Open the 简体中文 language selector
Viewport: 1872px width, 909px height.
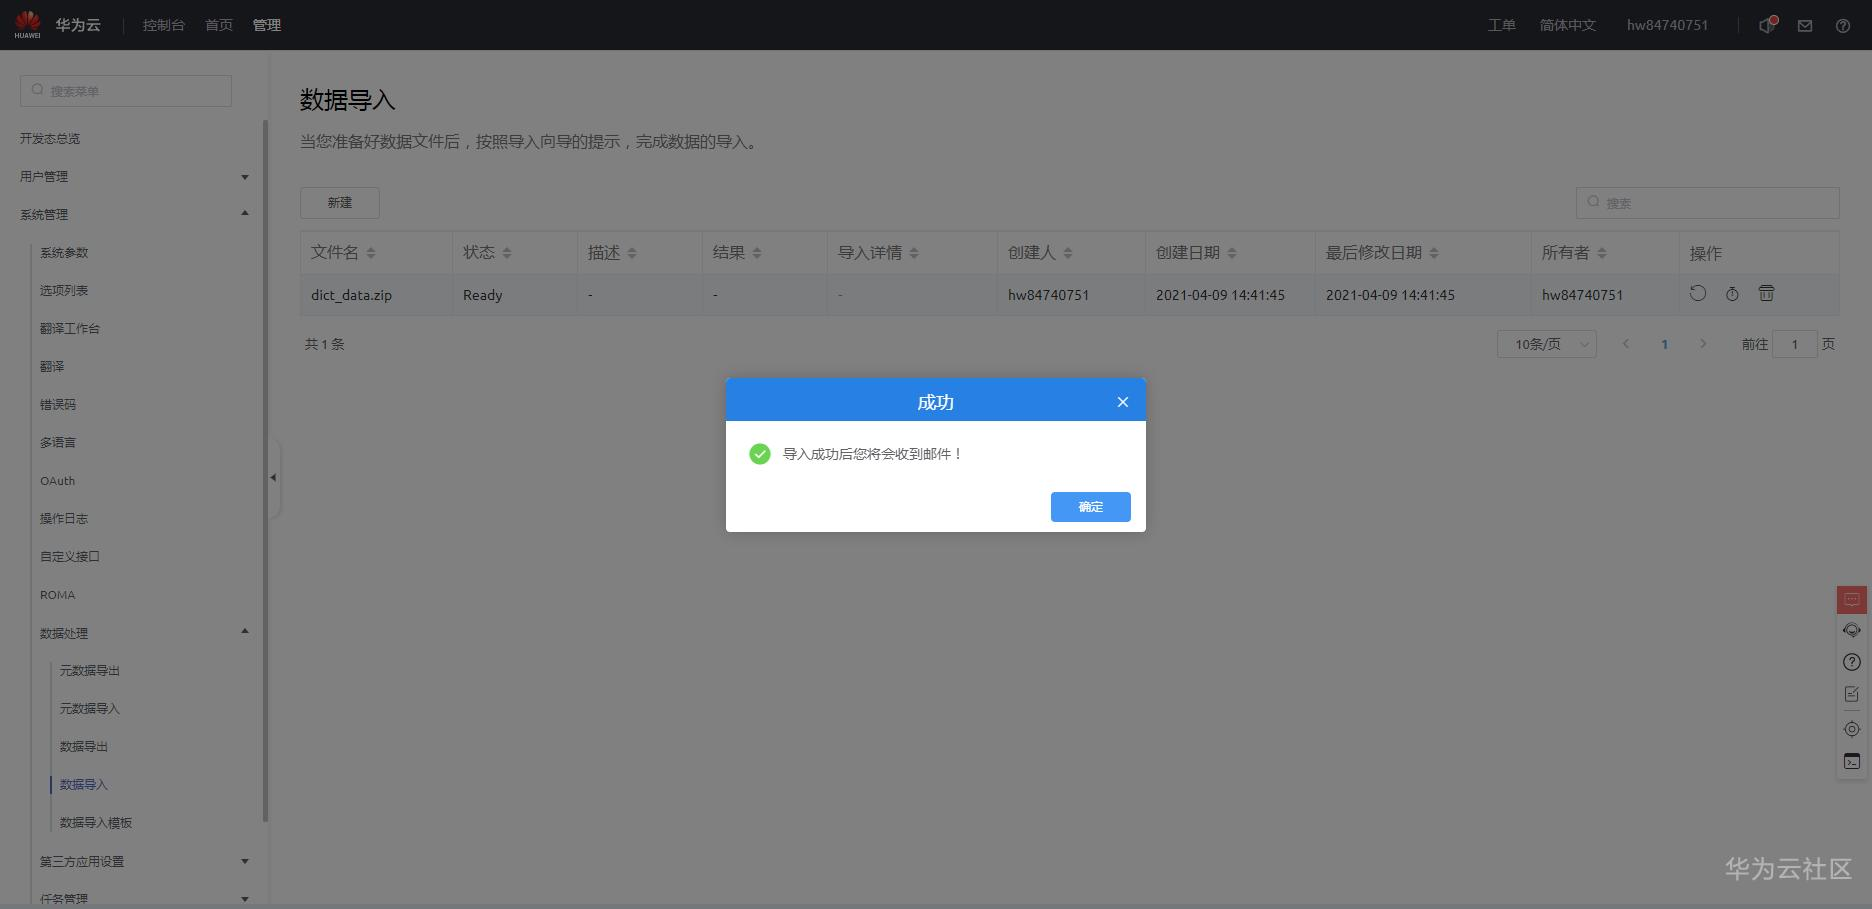click(x=1568, y=25)
